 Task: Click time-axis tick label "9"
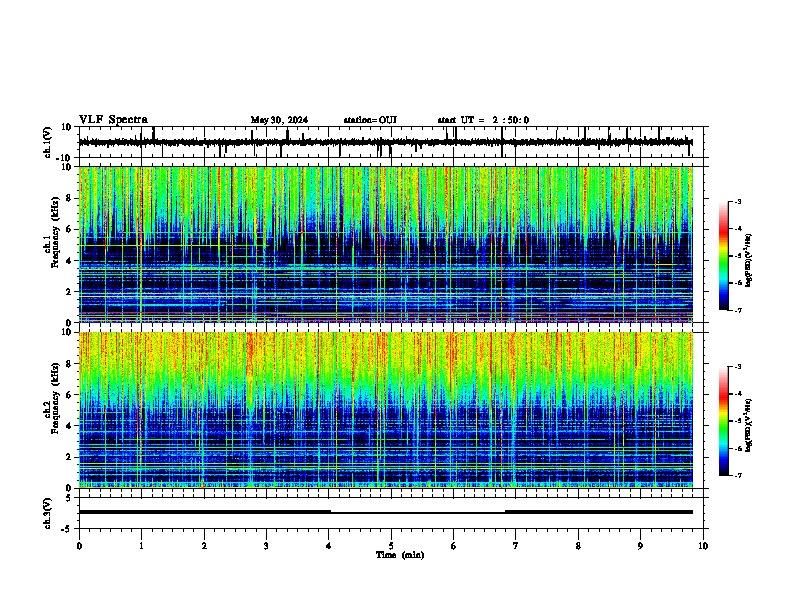coord(640,546)
